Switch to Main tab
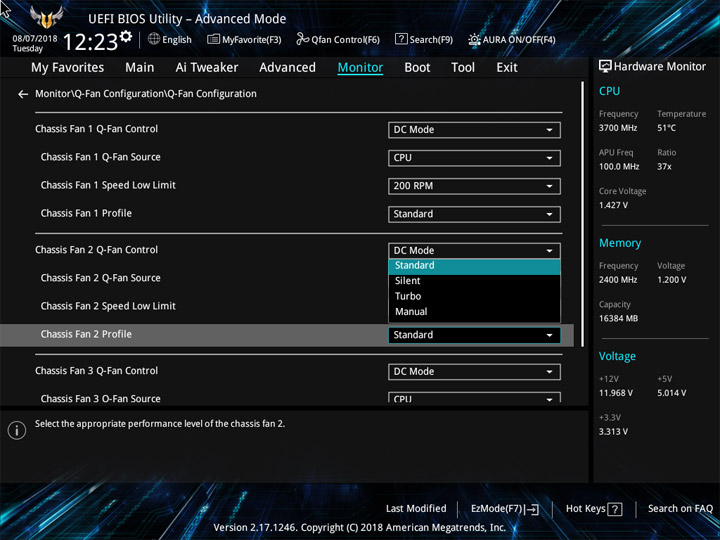 (140, 68)
